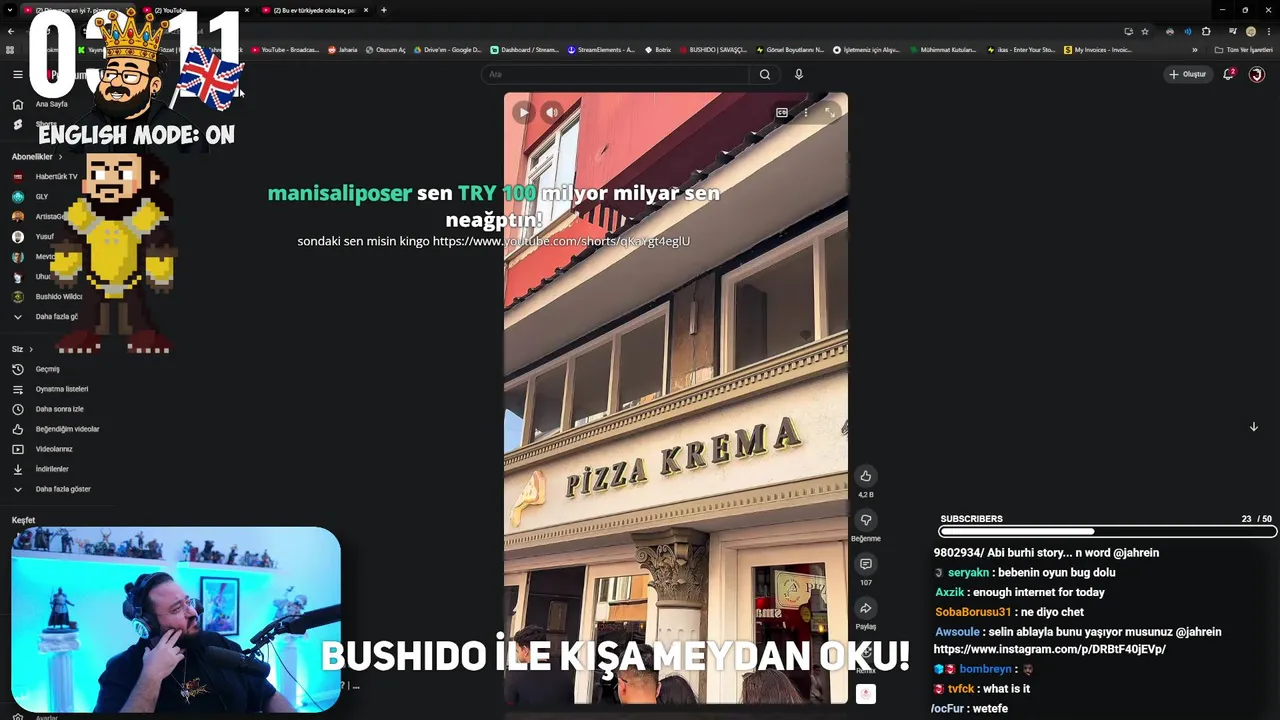The height and width of the screenshot is (720, 1280).
Task: Expand the Abonelikler section
Action: [37, 157]
